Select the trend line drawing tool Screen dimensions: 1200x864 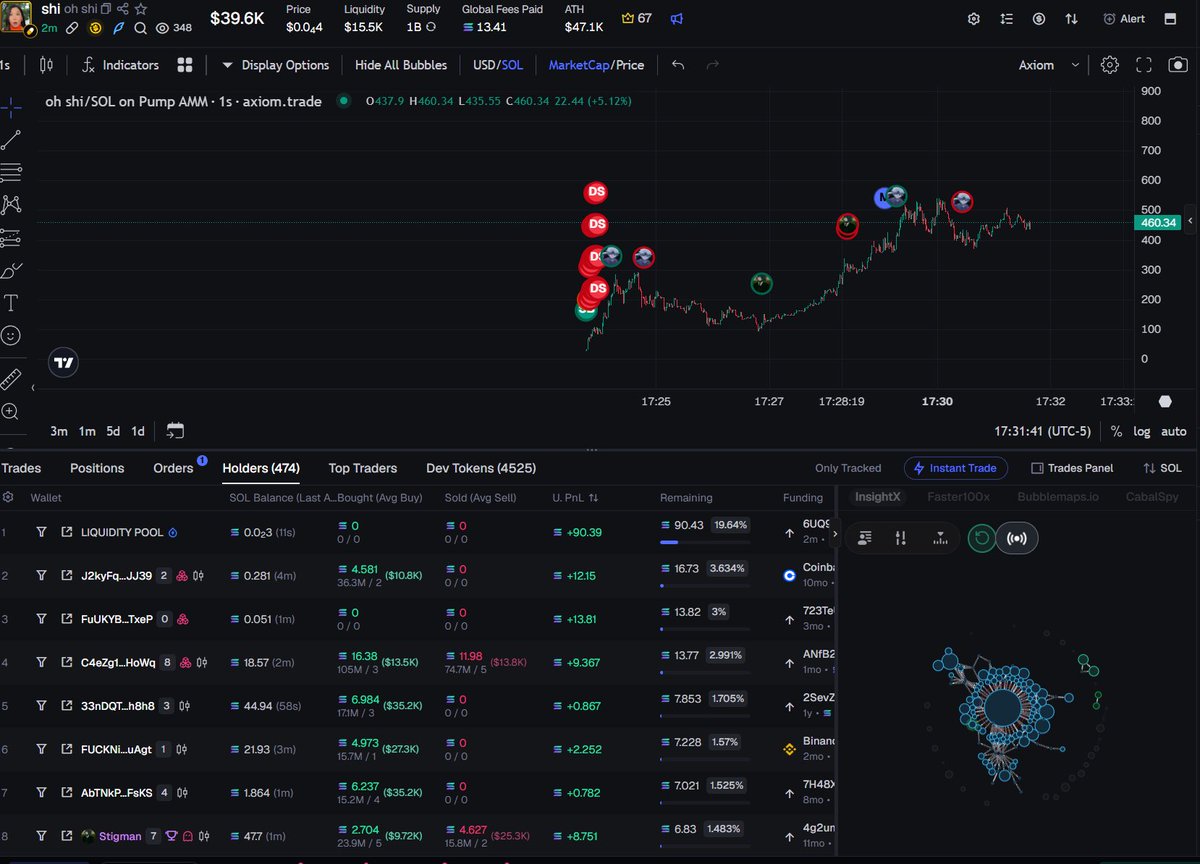click(x=11, y=140)
